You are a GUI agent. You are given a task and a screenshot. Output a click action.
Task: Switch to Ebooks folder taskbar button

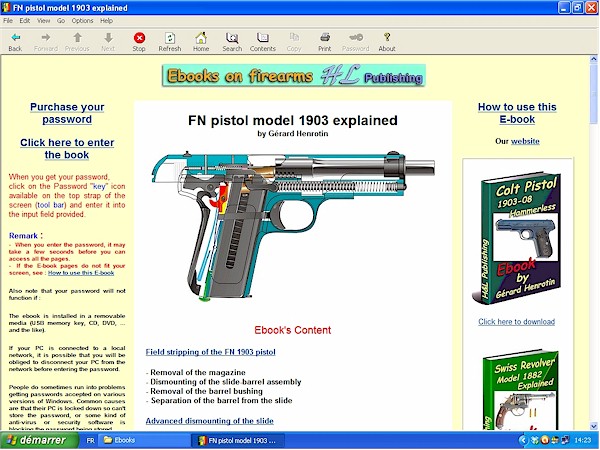pyautogui.click(x=144, y=440)
